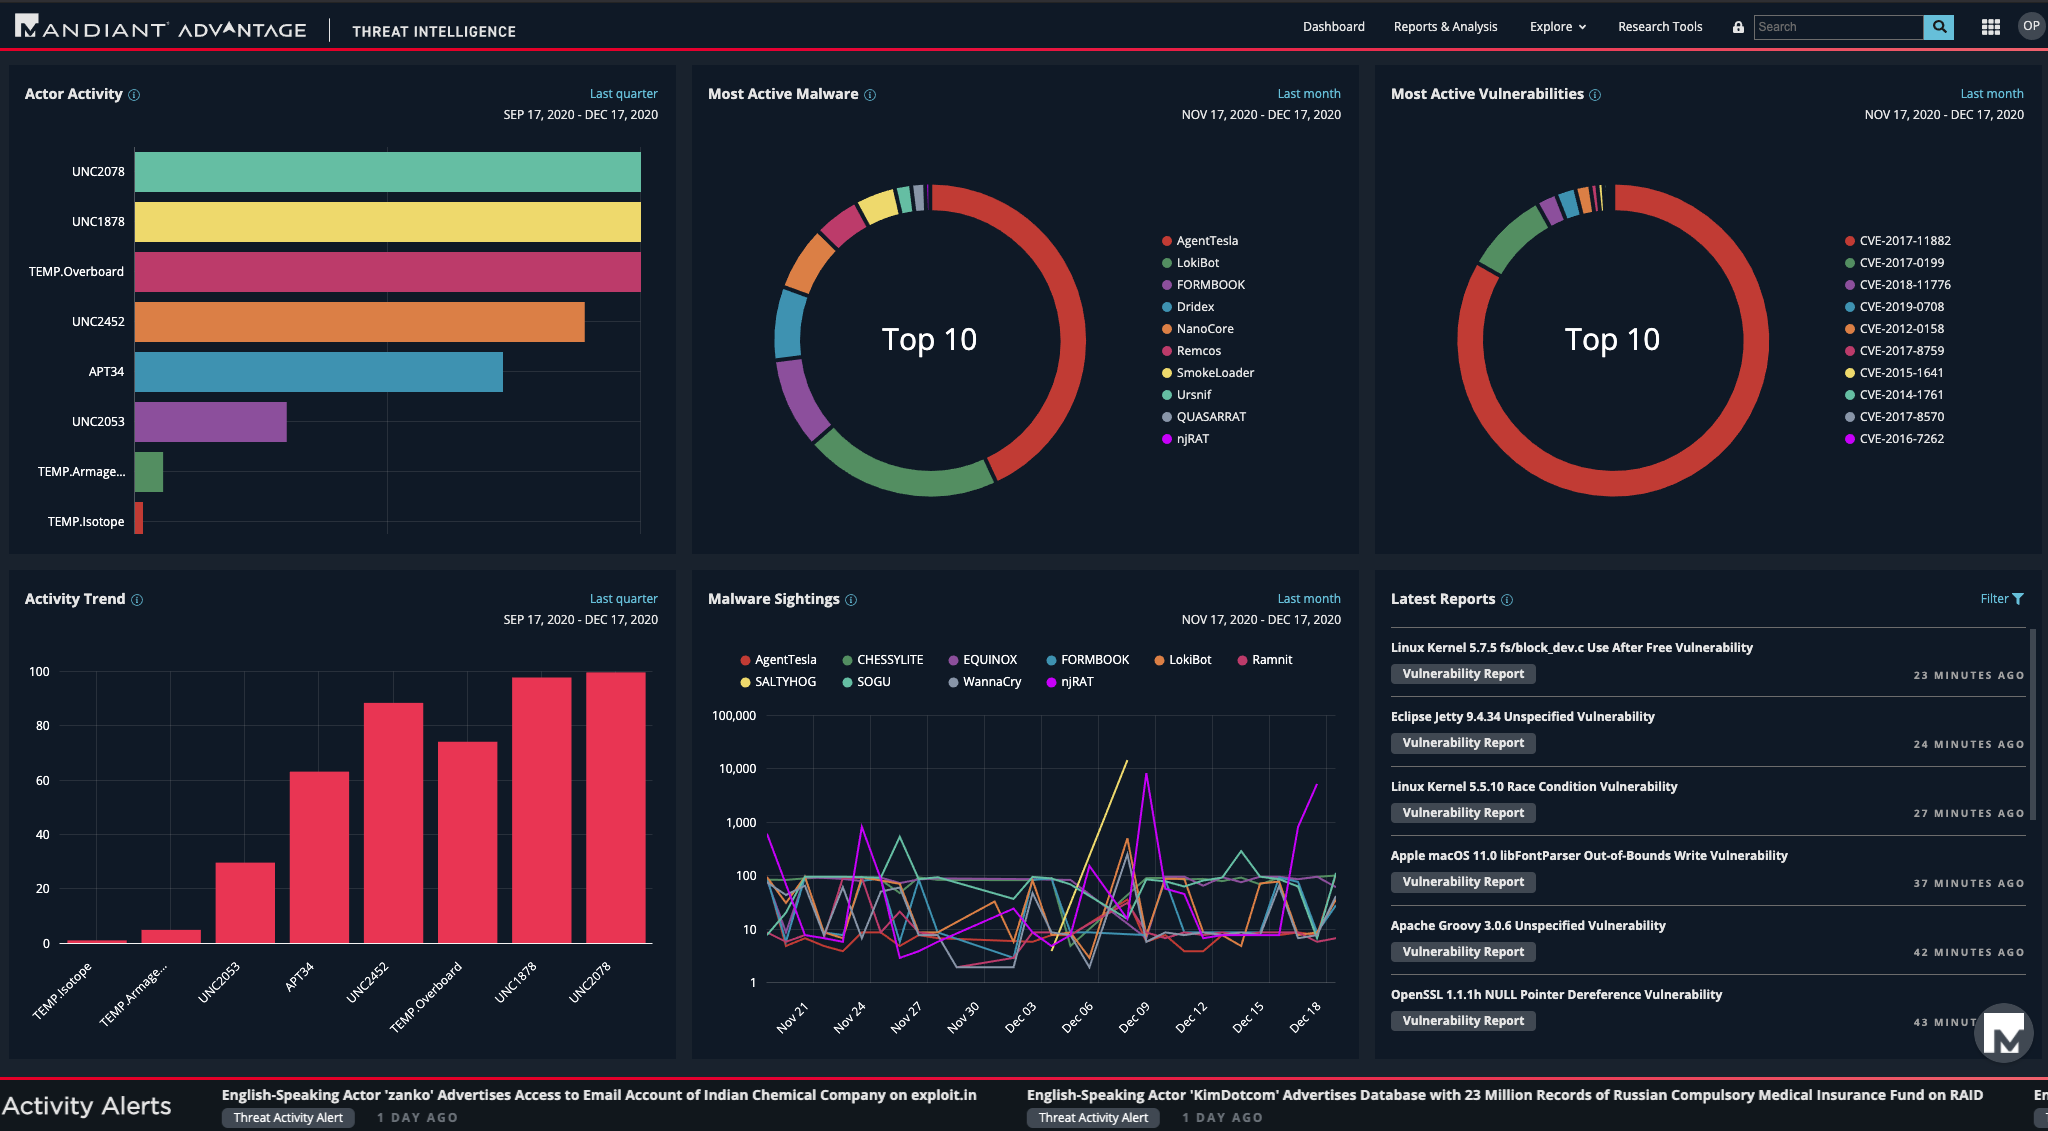Click info icon next to Activity Trend

[x=137, y=600]
